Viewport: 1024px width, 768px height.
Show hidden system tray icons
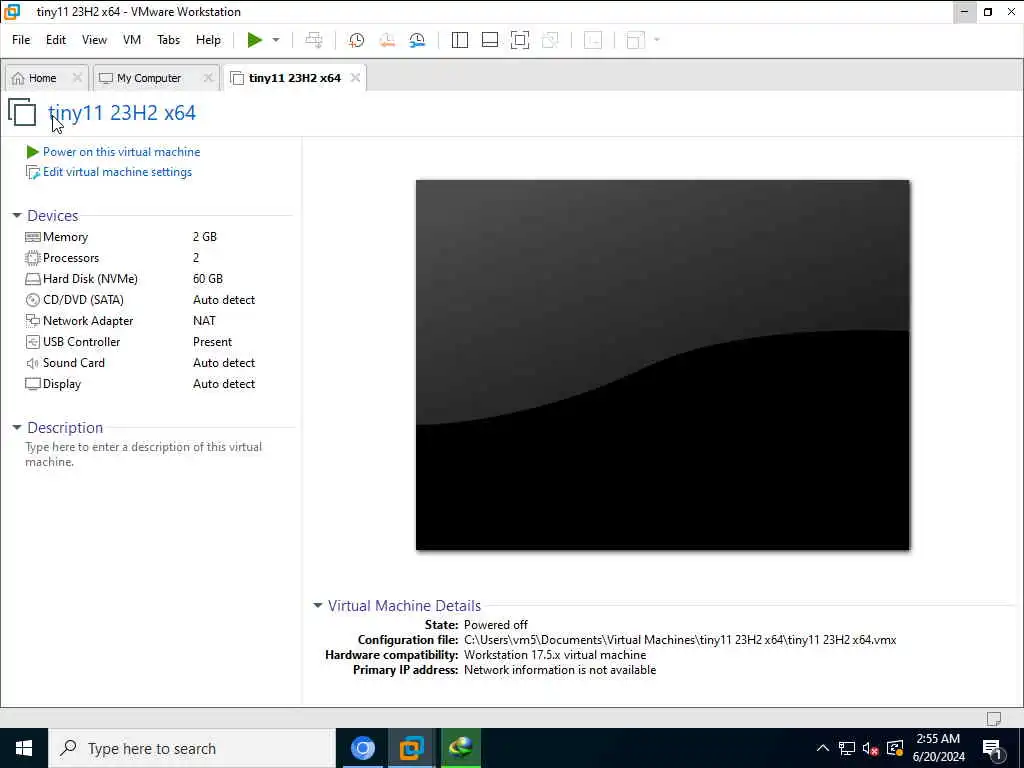(823, 748)
